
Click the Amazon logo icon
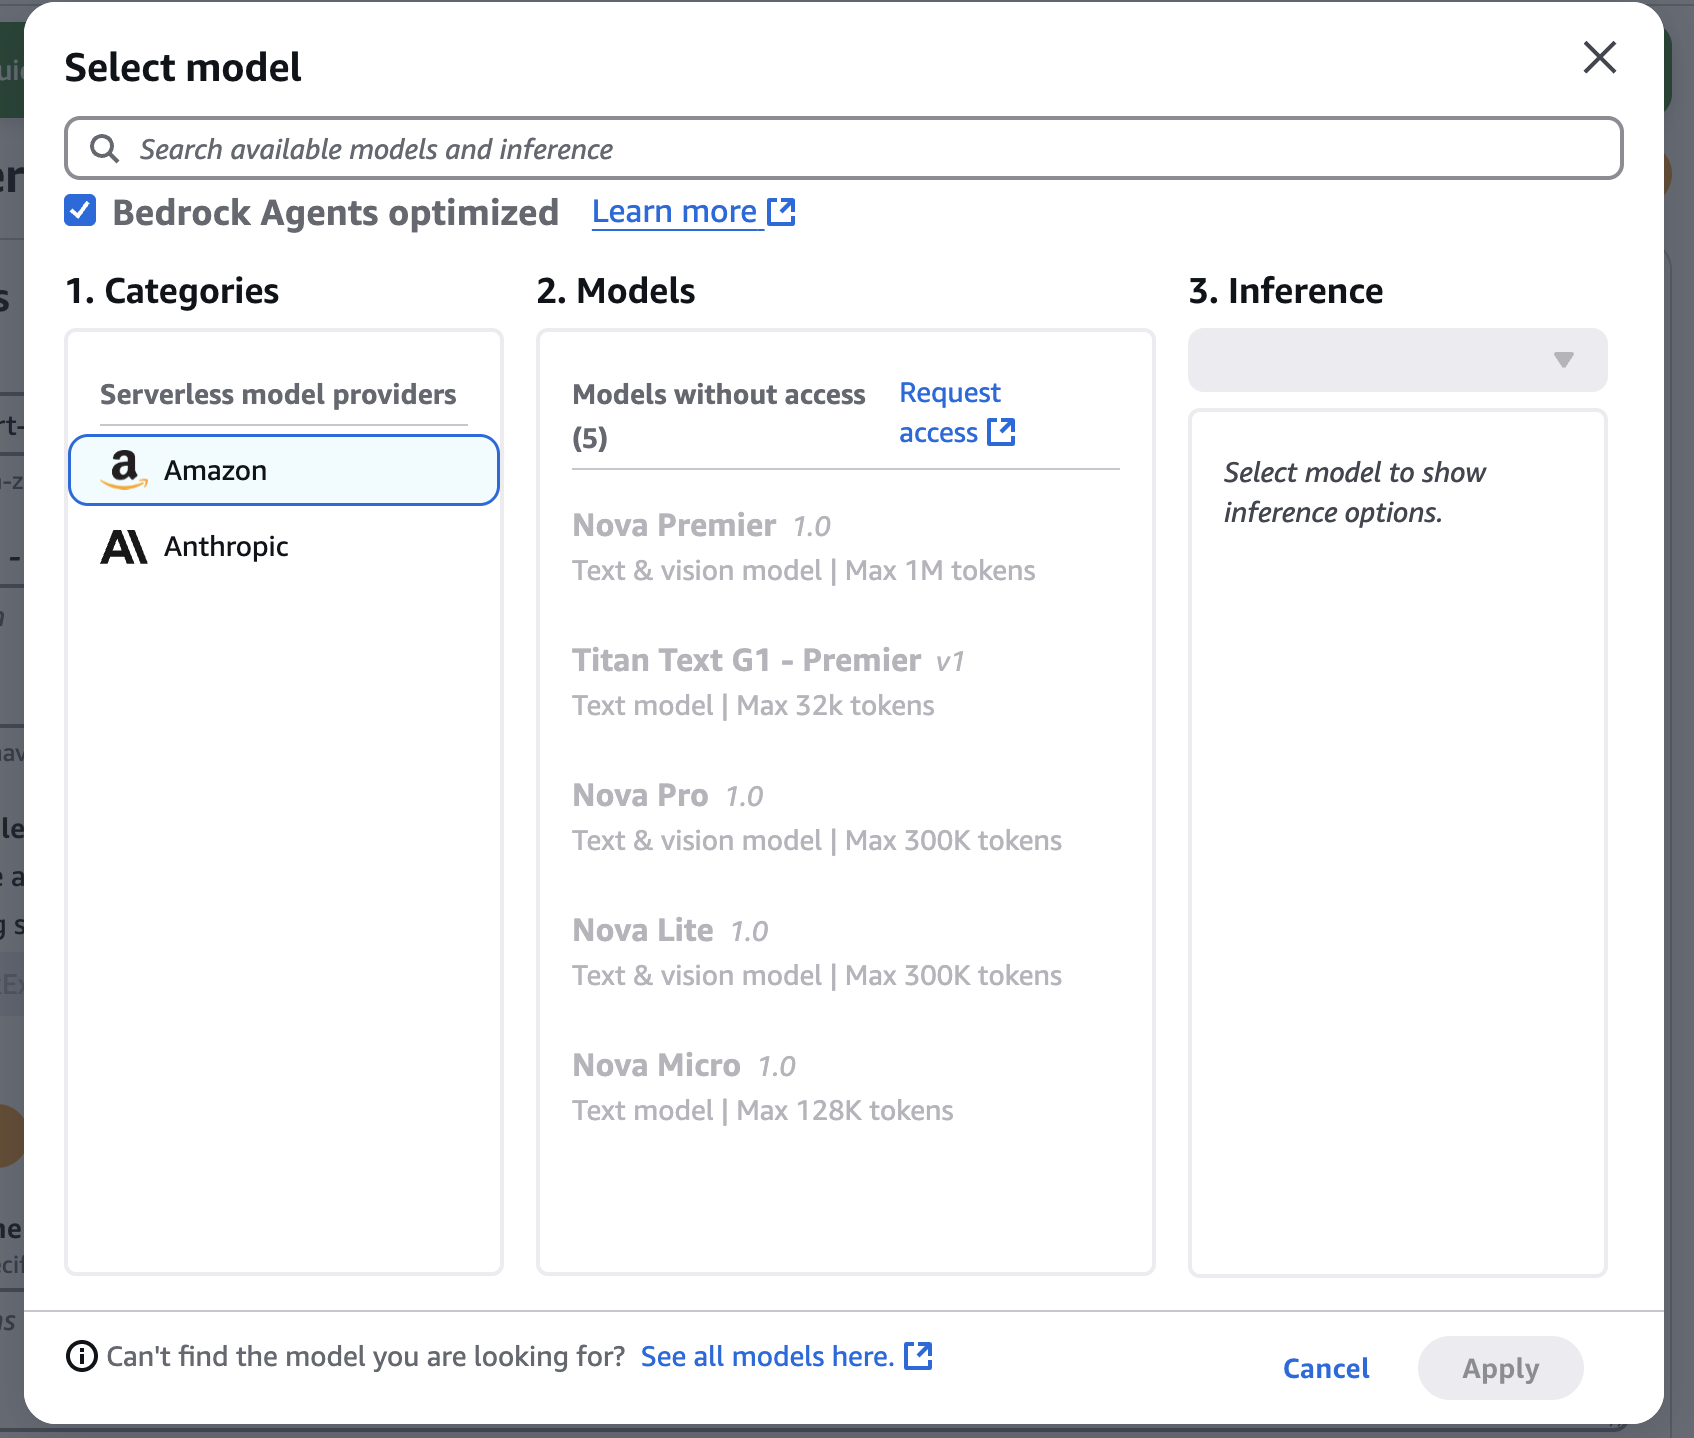click(124, 469)
